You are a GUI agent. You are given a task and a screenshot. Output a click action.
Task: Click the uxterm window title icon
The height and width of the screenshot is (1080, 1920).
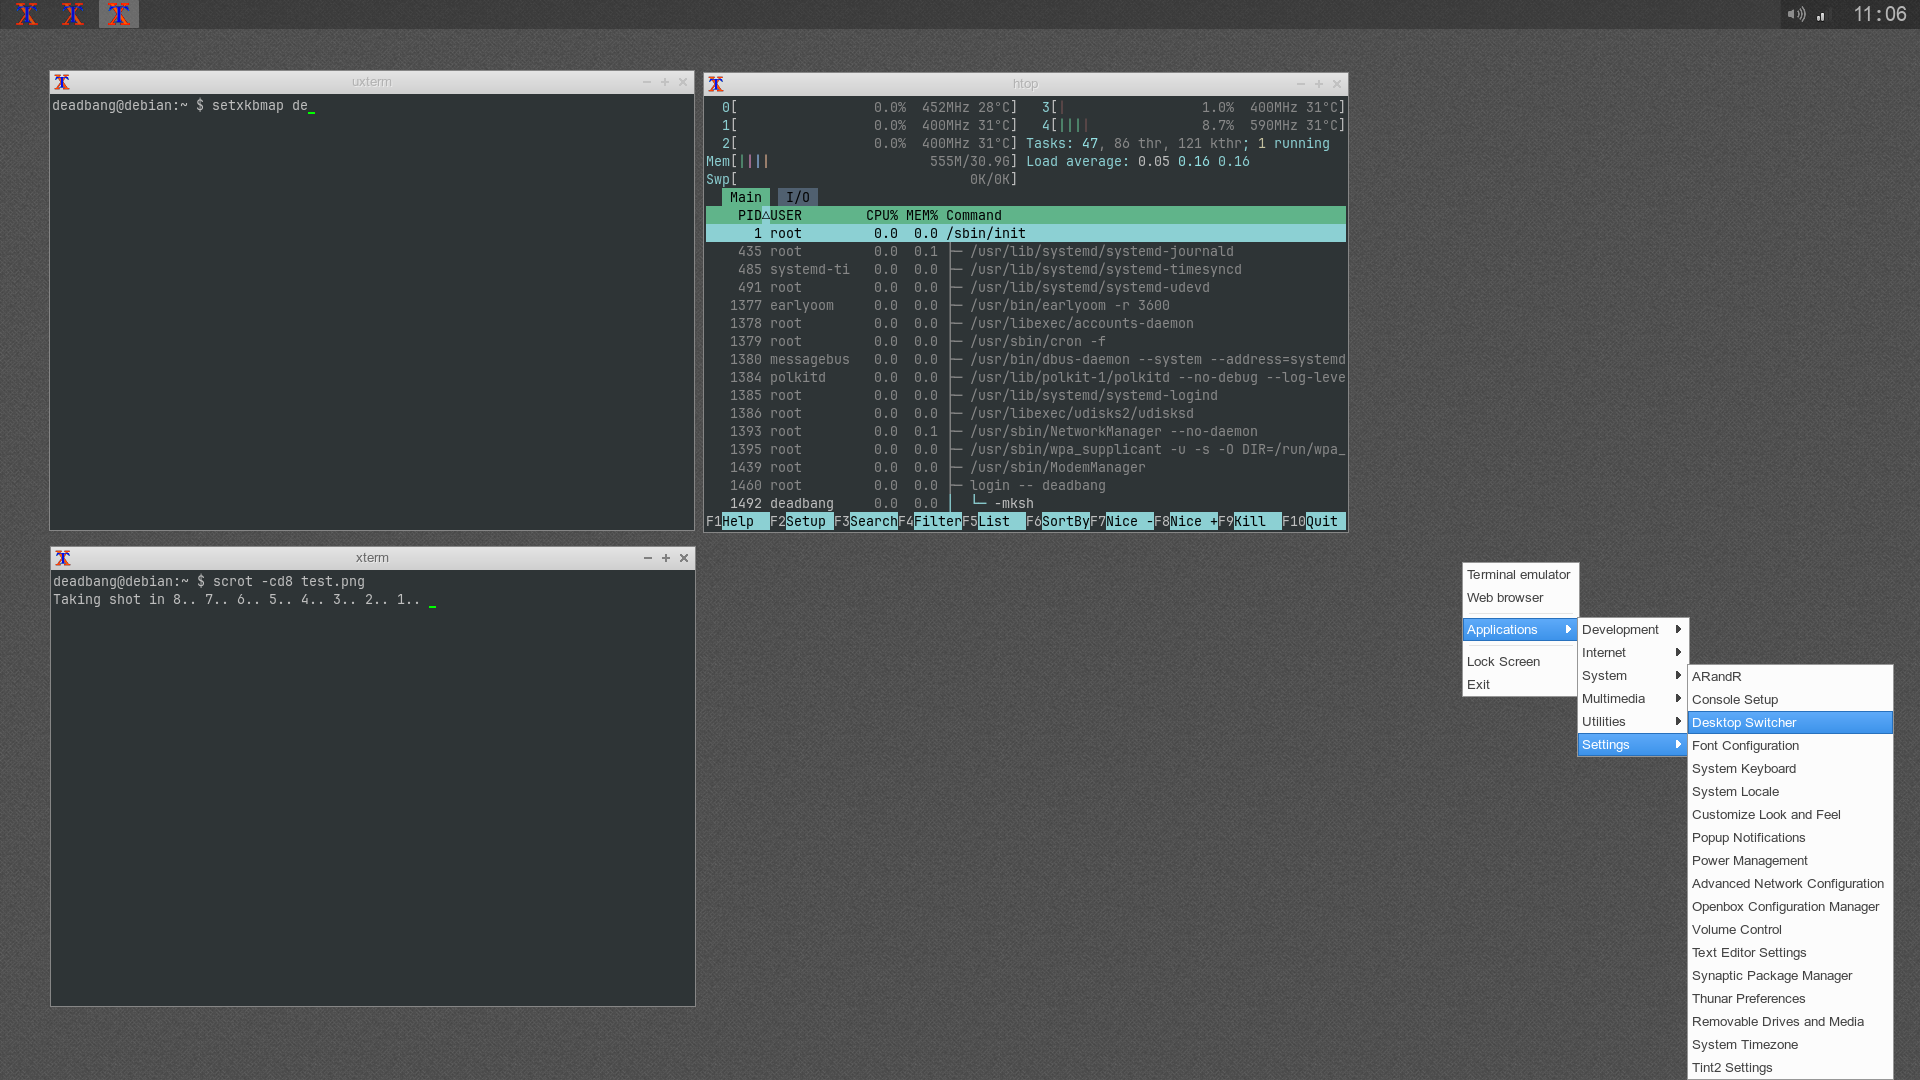[62, 82]
